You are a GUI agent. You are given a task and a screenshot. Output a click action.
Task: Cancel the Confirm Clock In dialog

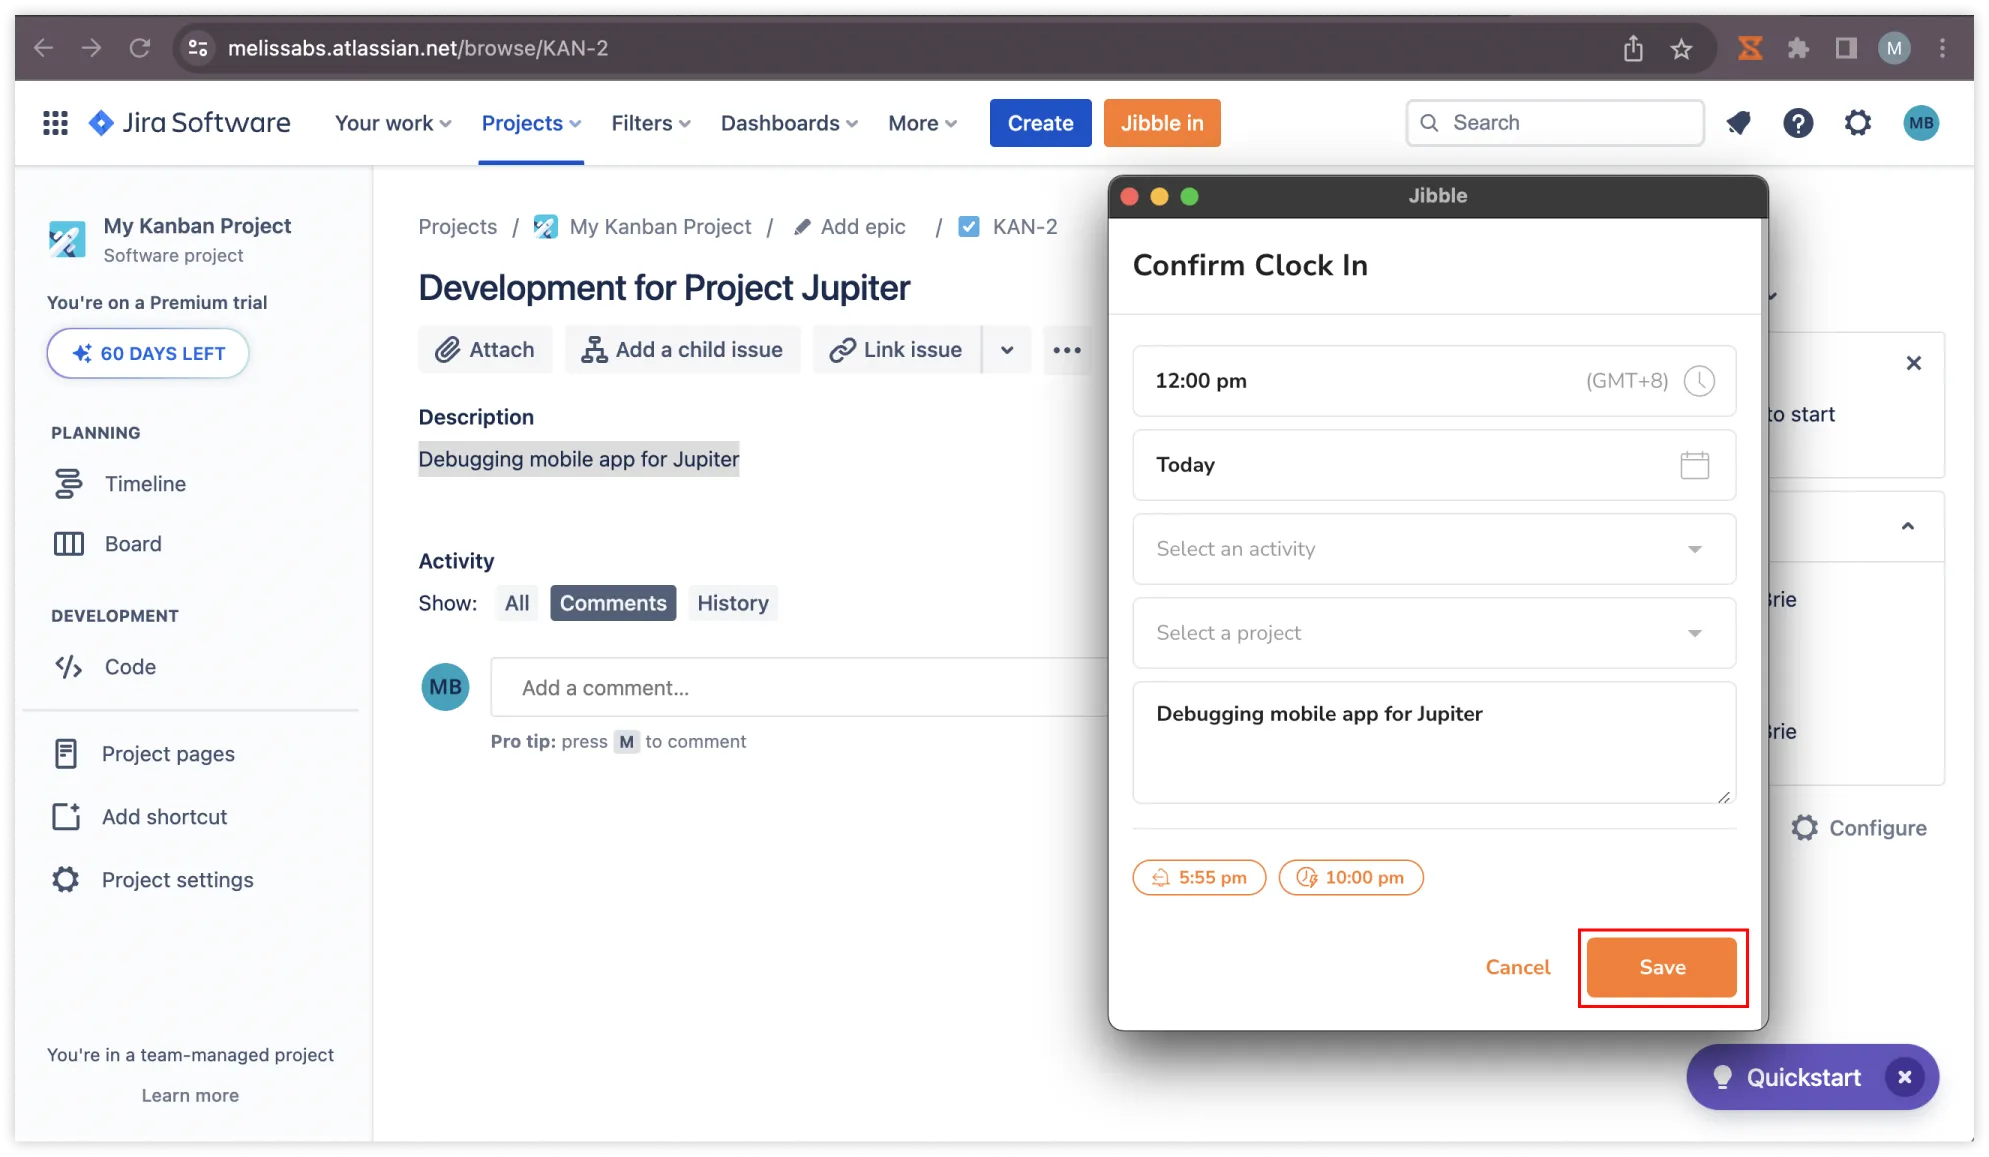(1517, 967)
